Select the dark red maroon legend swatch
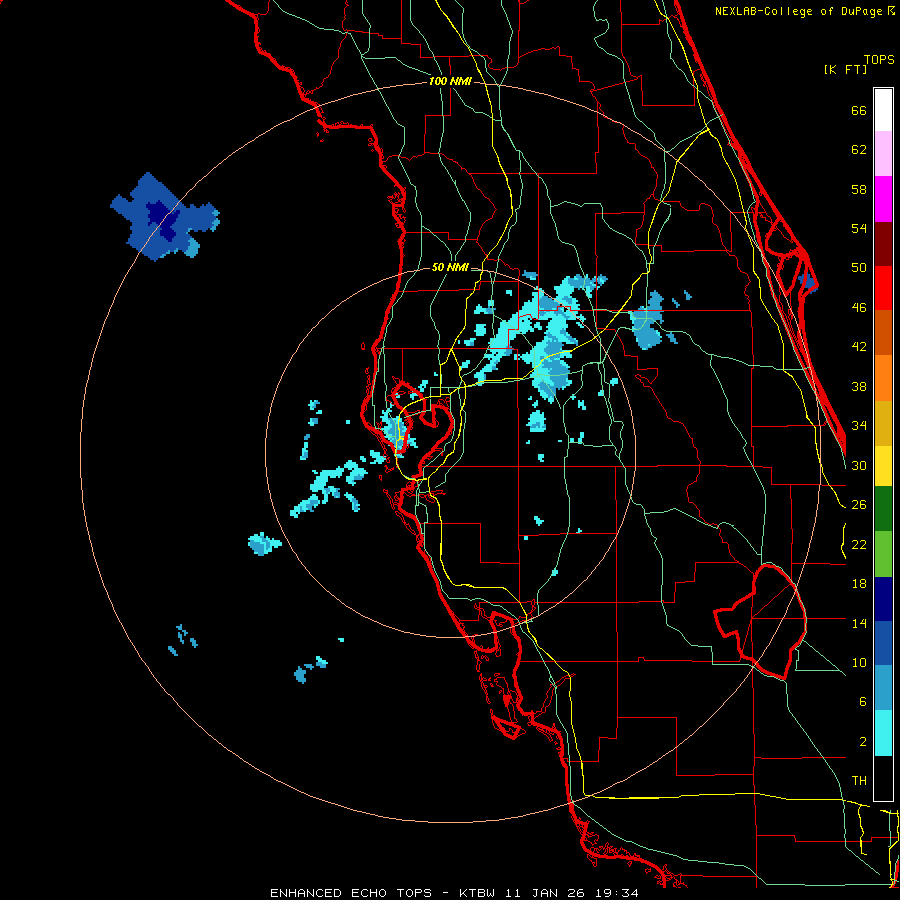 [883, 243]
